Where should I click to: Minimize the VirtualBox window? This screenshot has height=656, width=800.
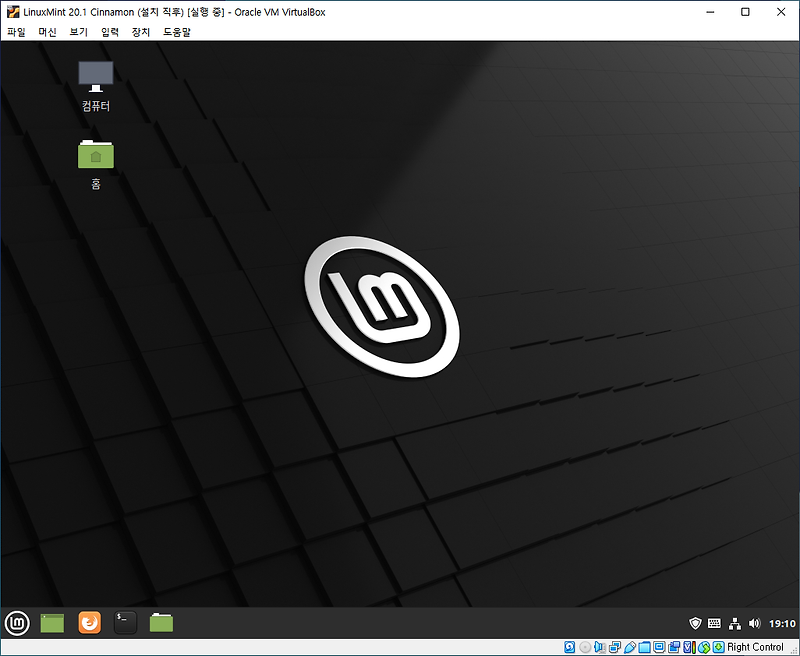click(710, 12)
